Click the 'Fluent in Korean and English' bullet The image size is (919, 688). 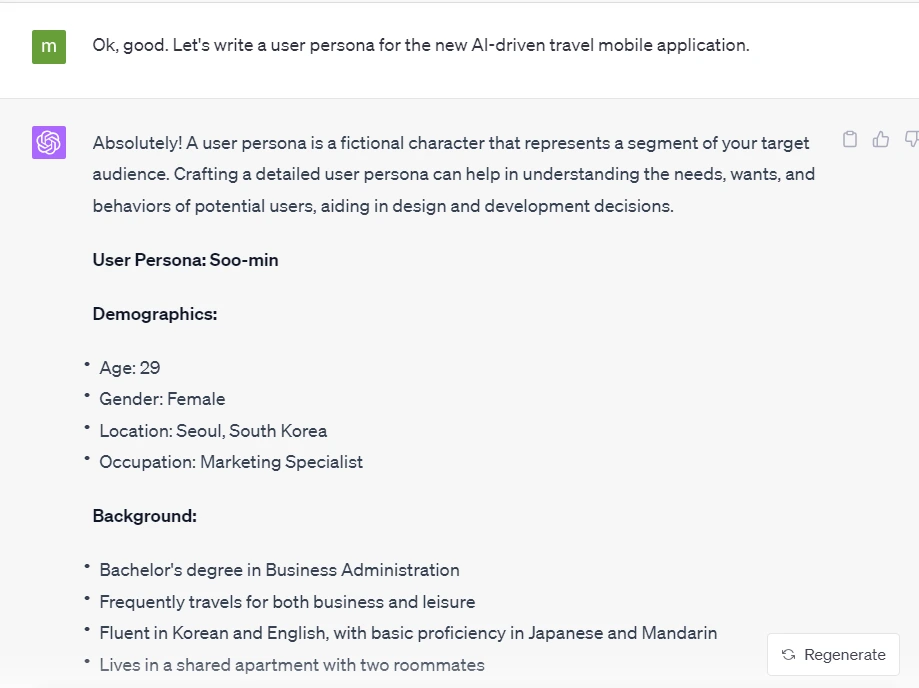click(408, 633)
